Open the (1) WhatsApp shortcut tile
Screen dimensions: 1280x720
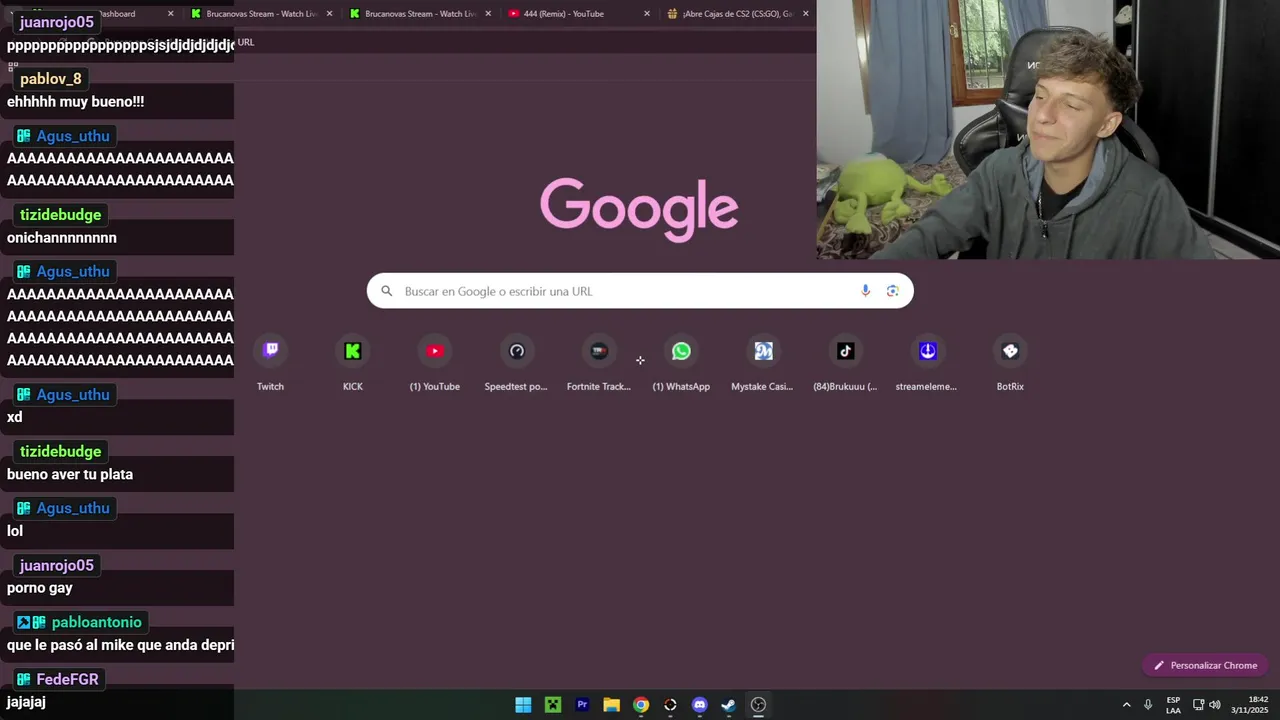681,364
